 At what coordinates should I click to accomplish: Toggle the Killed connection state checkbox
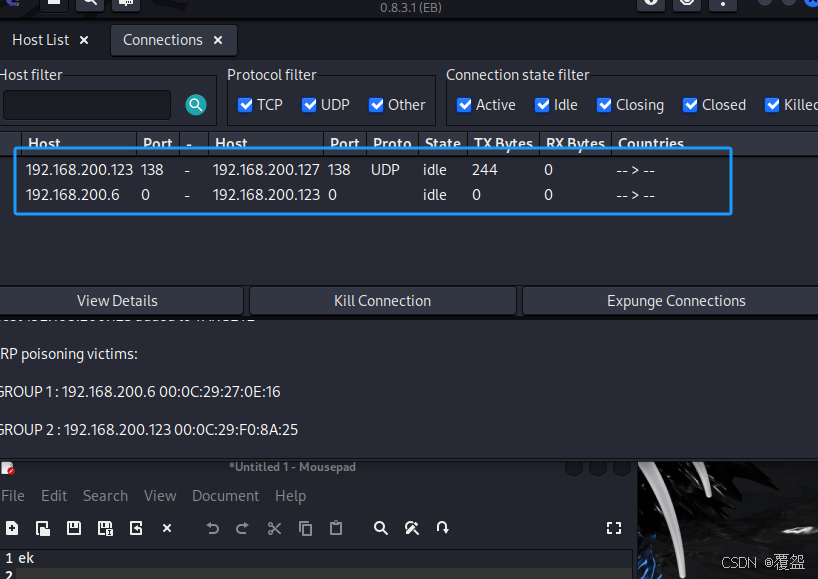772,105
